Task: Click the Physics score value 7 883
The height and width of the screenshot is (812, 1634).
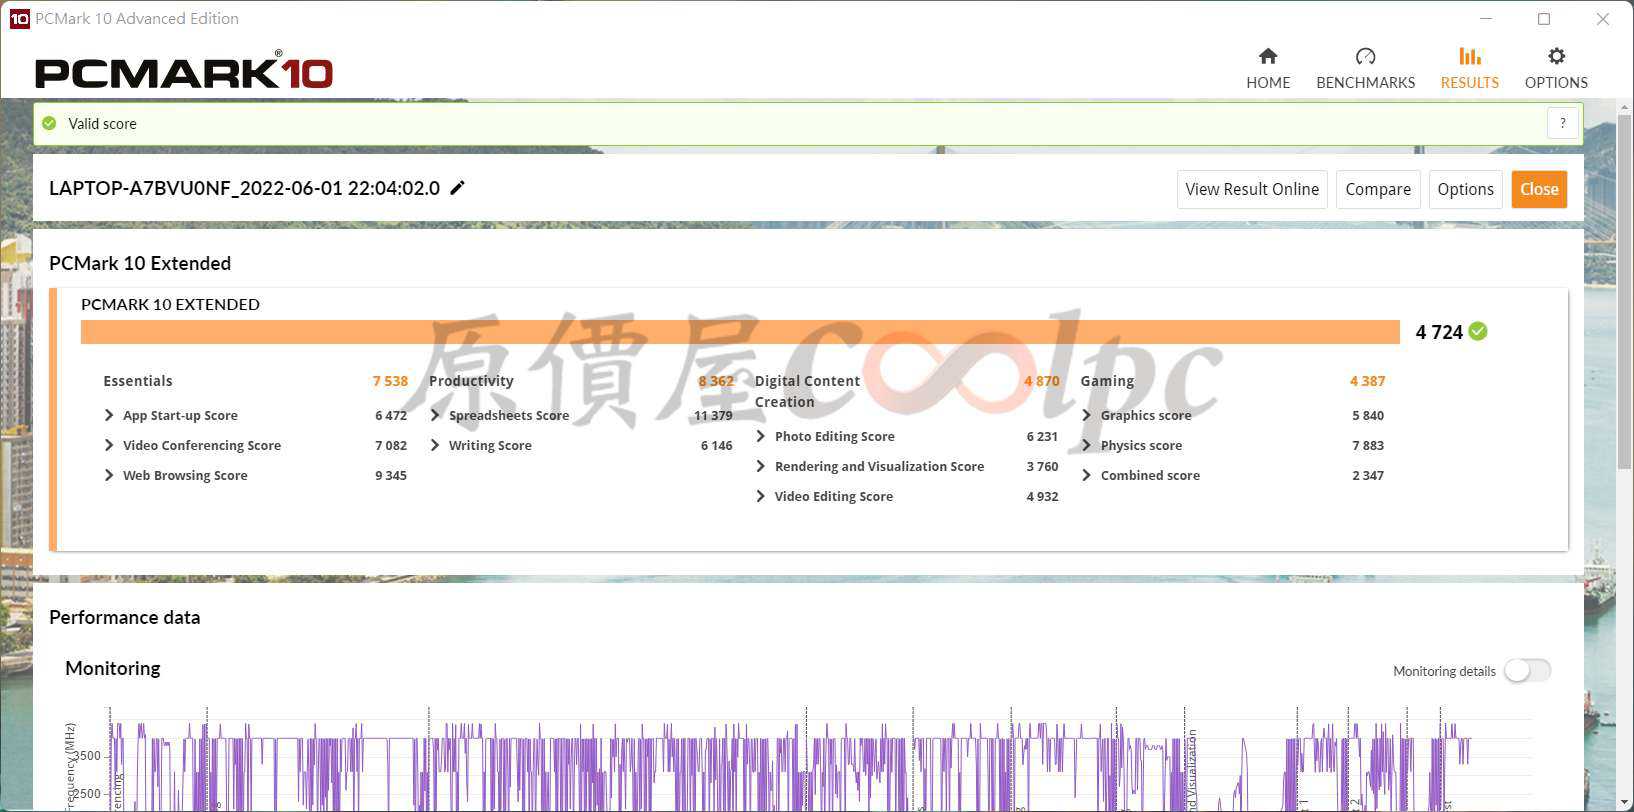Action: click(x=1368, y=445)
